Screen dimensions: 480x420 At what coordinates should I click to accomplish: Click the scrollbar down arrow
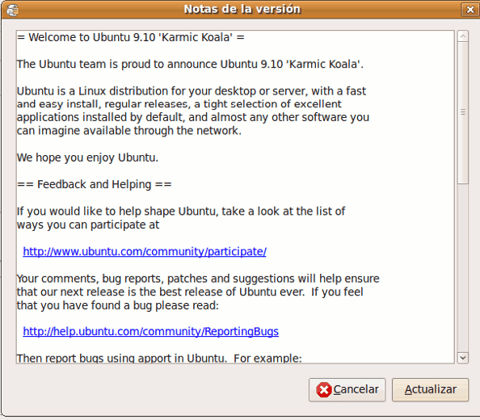(x=463, y=358)
